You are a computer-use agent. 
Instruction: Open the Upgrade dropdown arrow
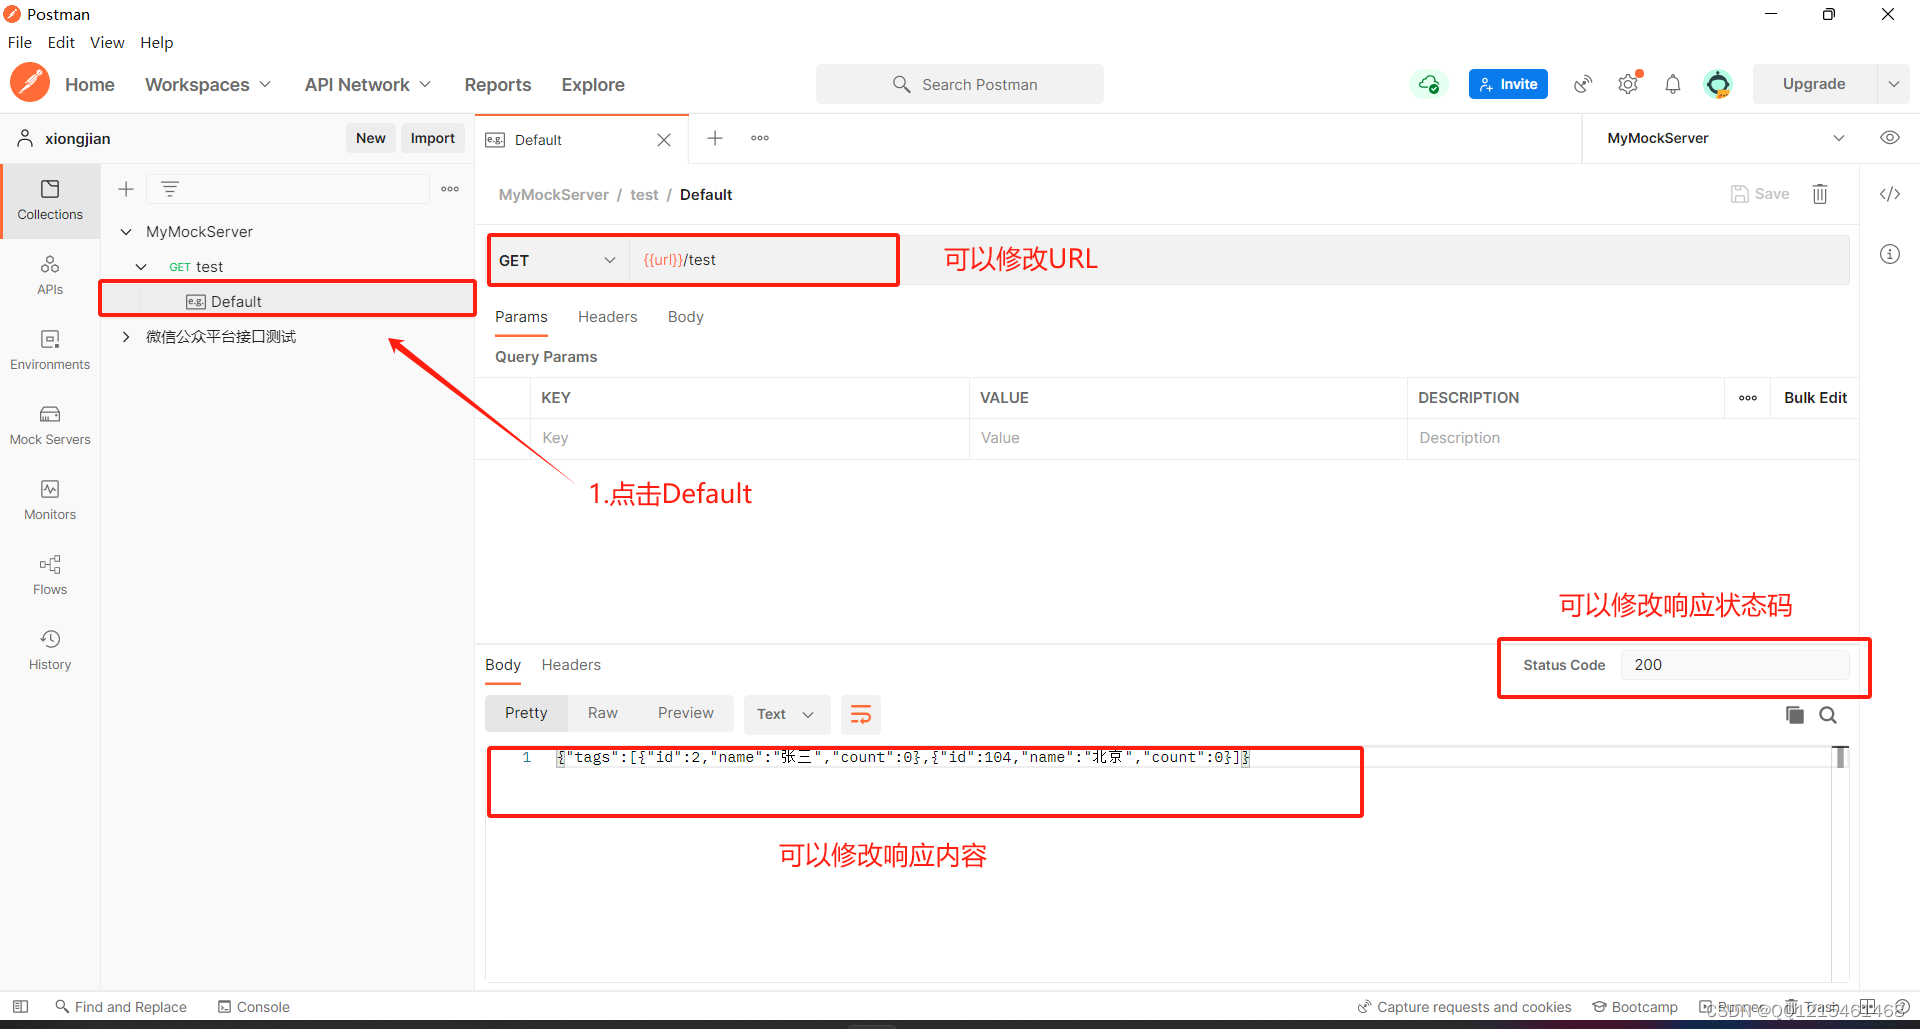(1893, 84)
